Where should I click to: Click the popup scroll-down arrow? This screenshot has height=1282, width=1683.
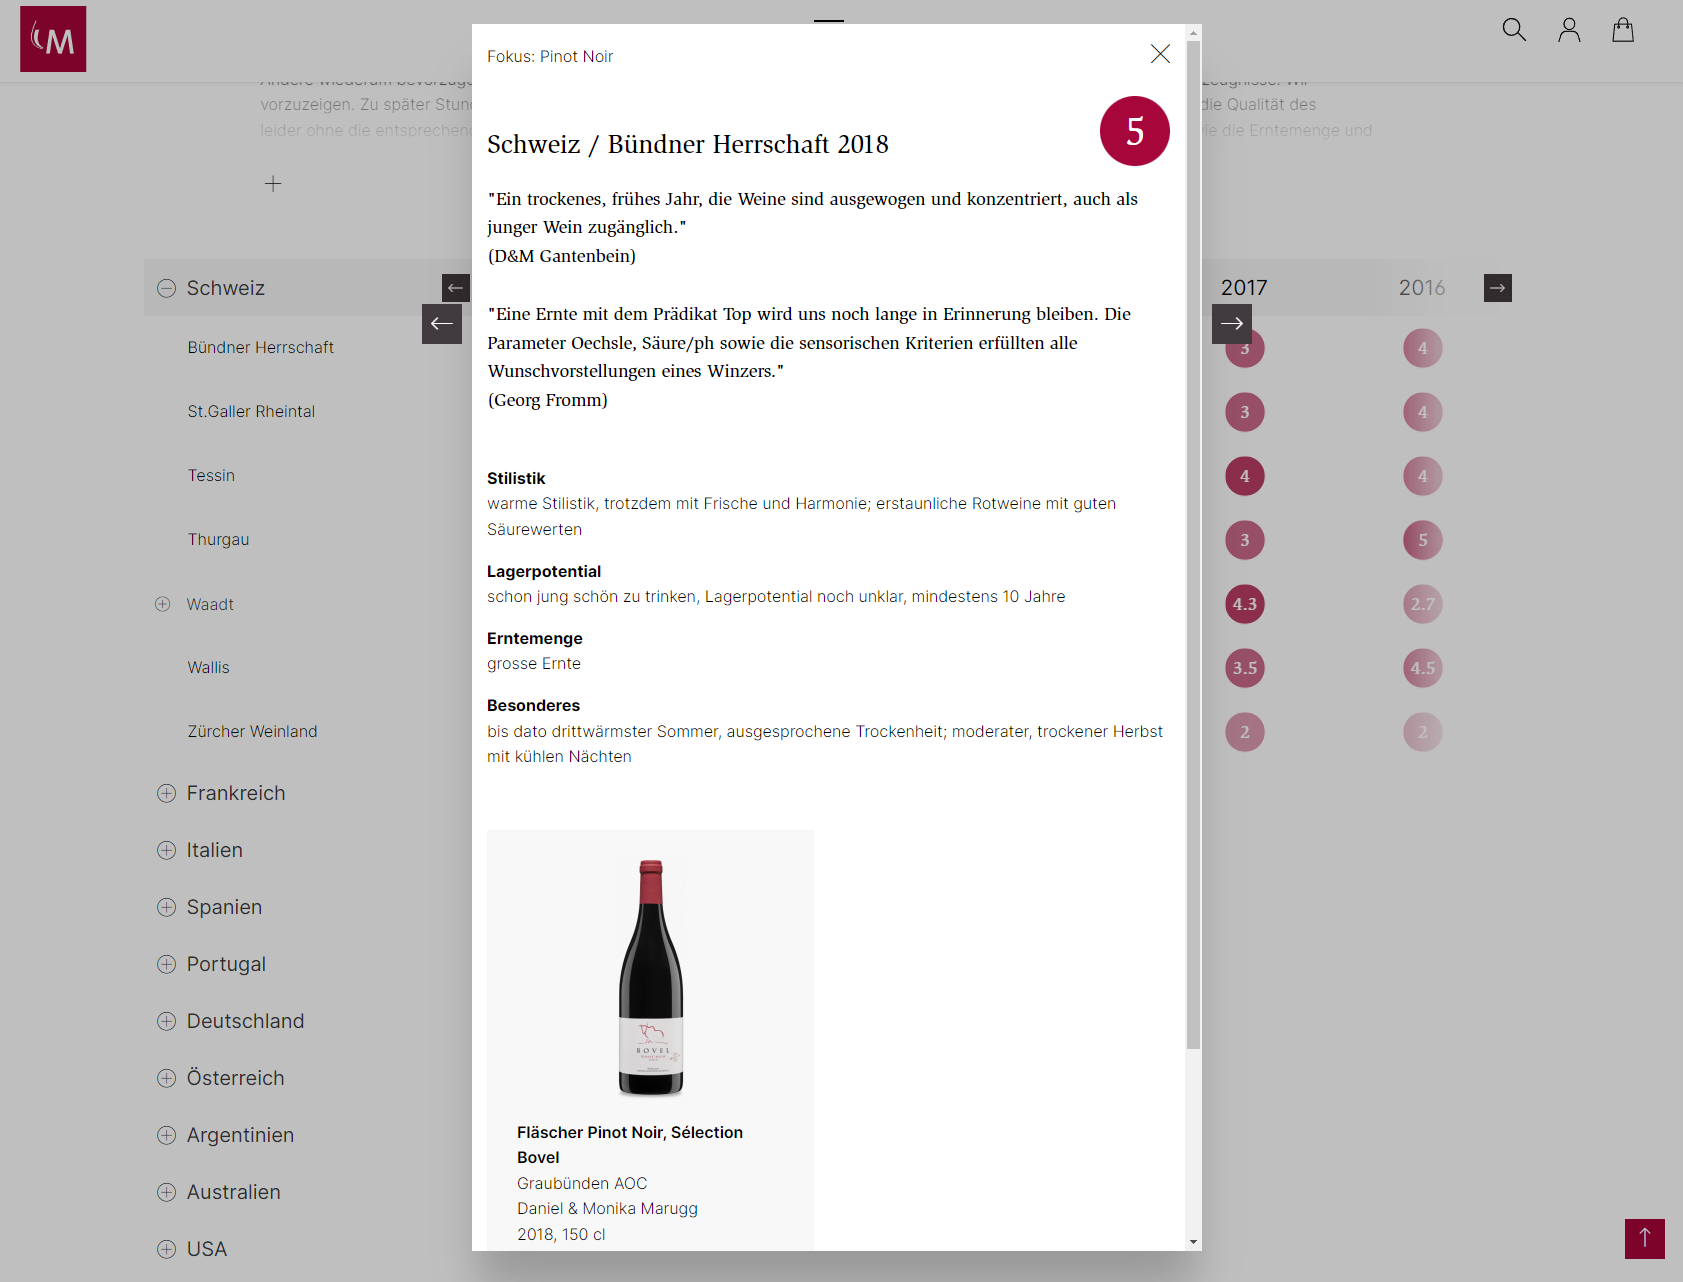[1193, 1241]
